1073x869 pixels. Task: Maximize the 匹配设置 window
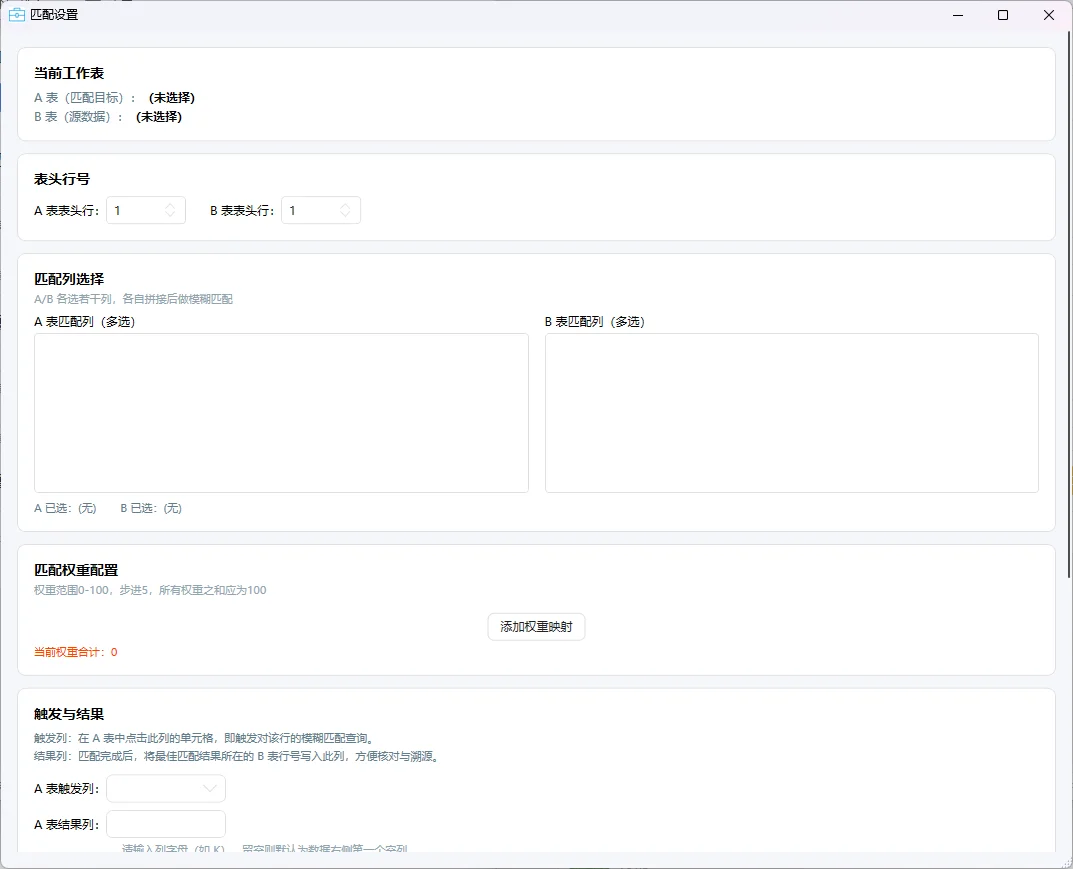[x=1003, y=15]
